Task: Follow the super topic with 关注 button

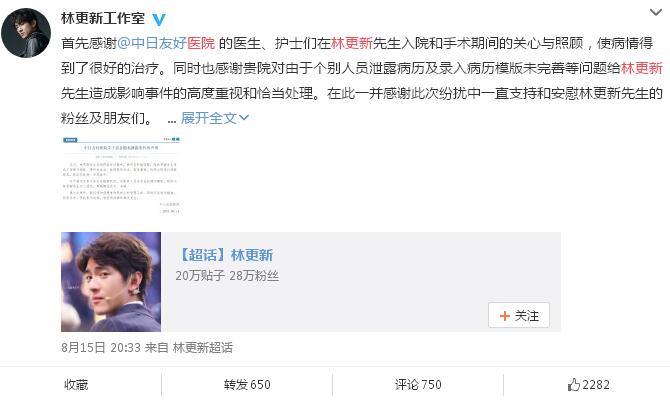Action: point(519,316)
